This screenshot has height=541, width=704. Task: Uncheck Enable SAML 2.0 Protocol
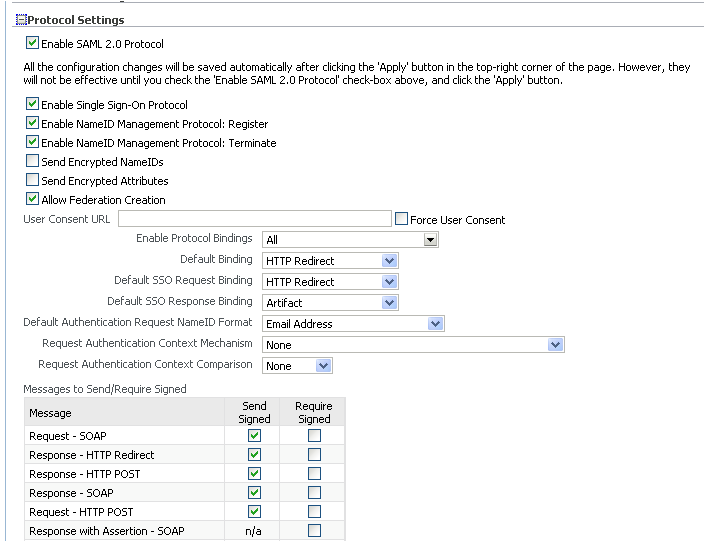32,43
